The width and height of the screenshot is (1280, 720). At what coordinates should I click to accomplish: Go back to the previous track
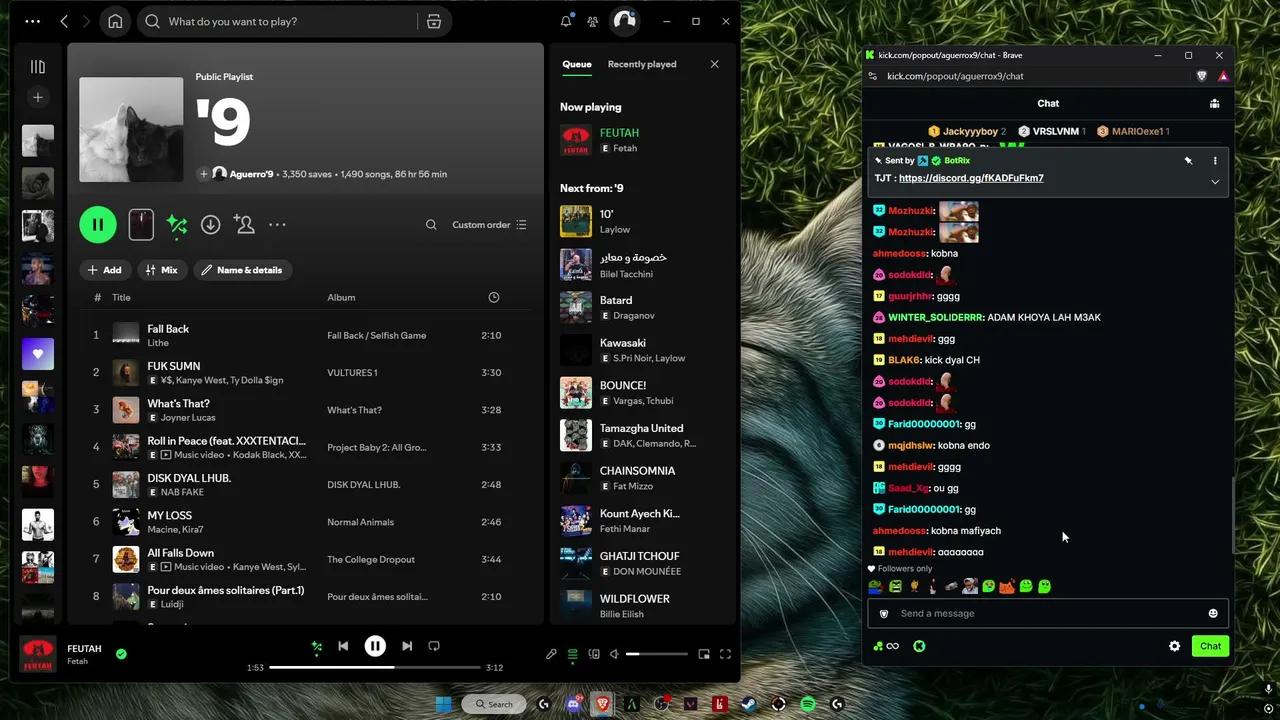point(343,646)
